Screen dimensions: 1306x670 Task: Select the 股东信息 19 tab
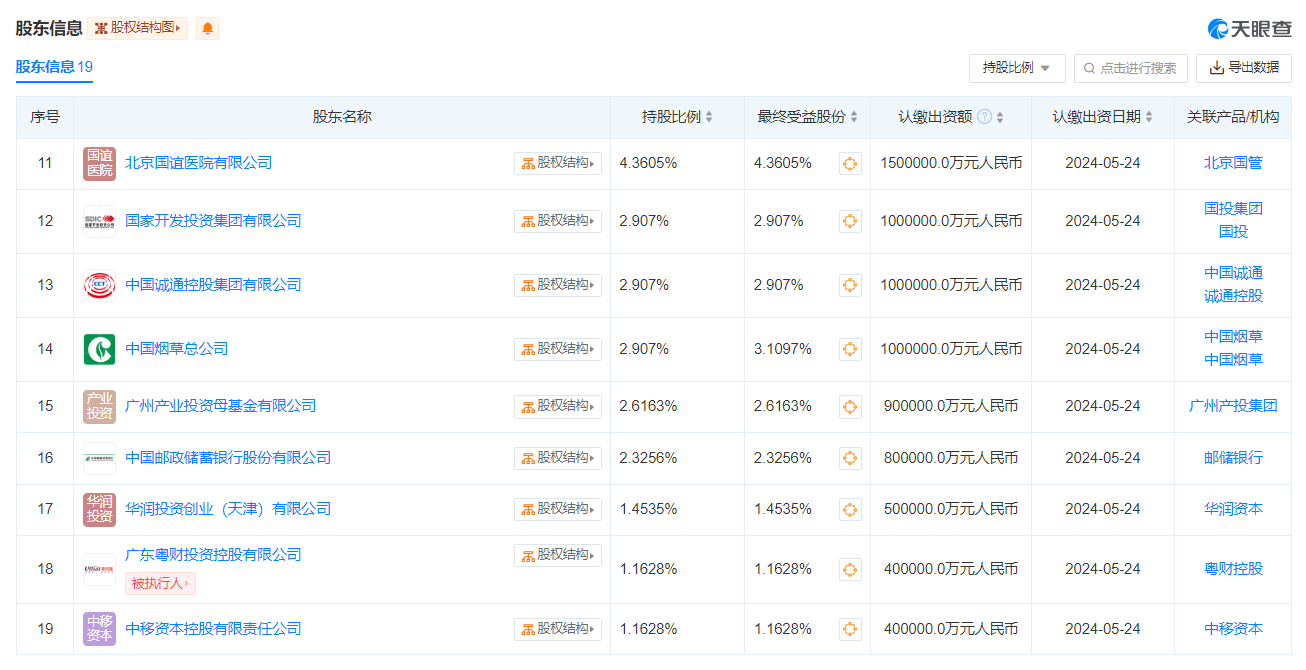[54, 67]
